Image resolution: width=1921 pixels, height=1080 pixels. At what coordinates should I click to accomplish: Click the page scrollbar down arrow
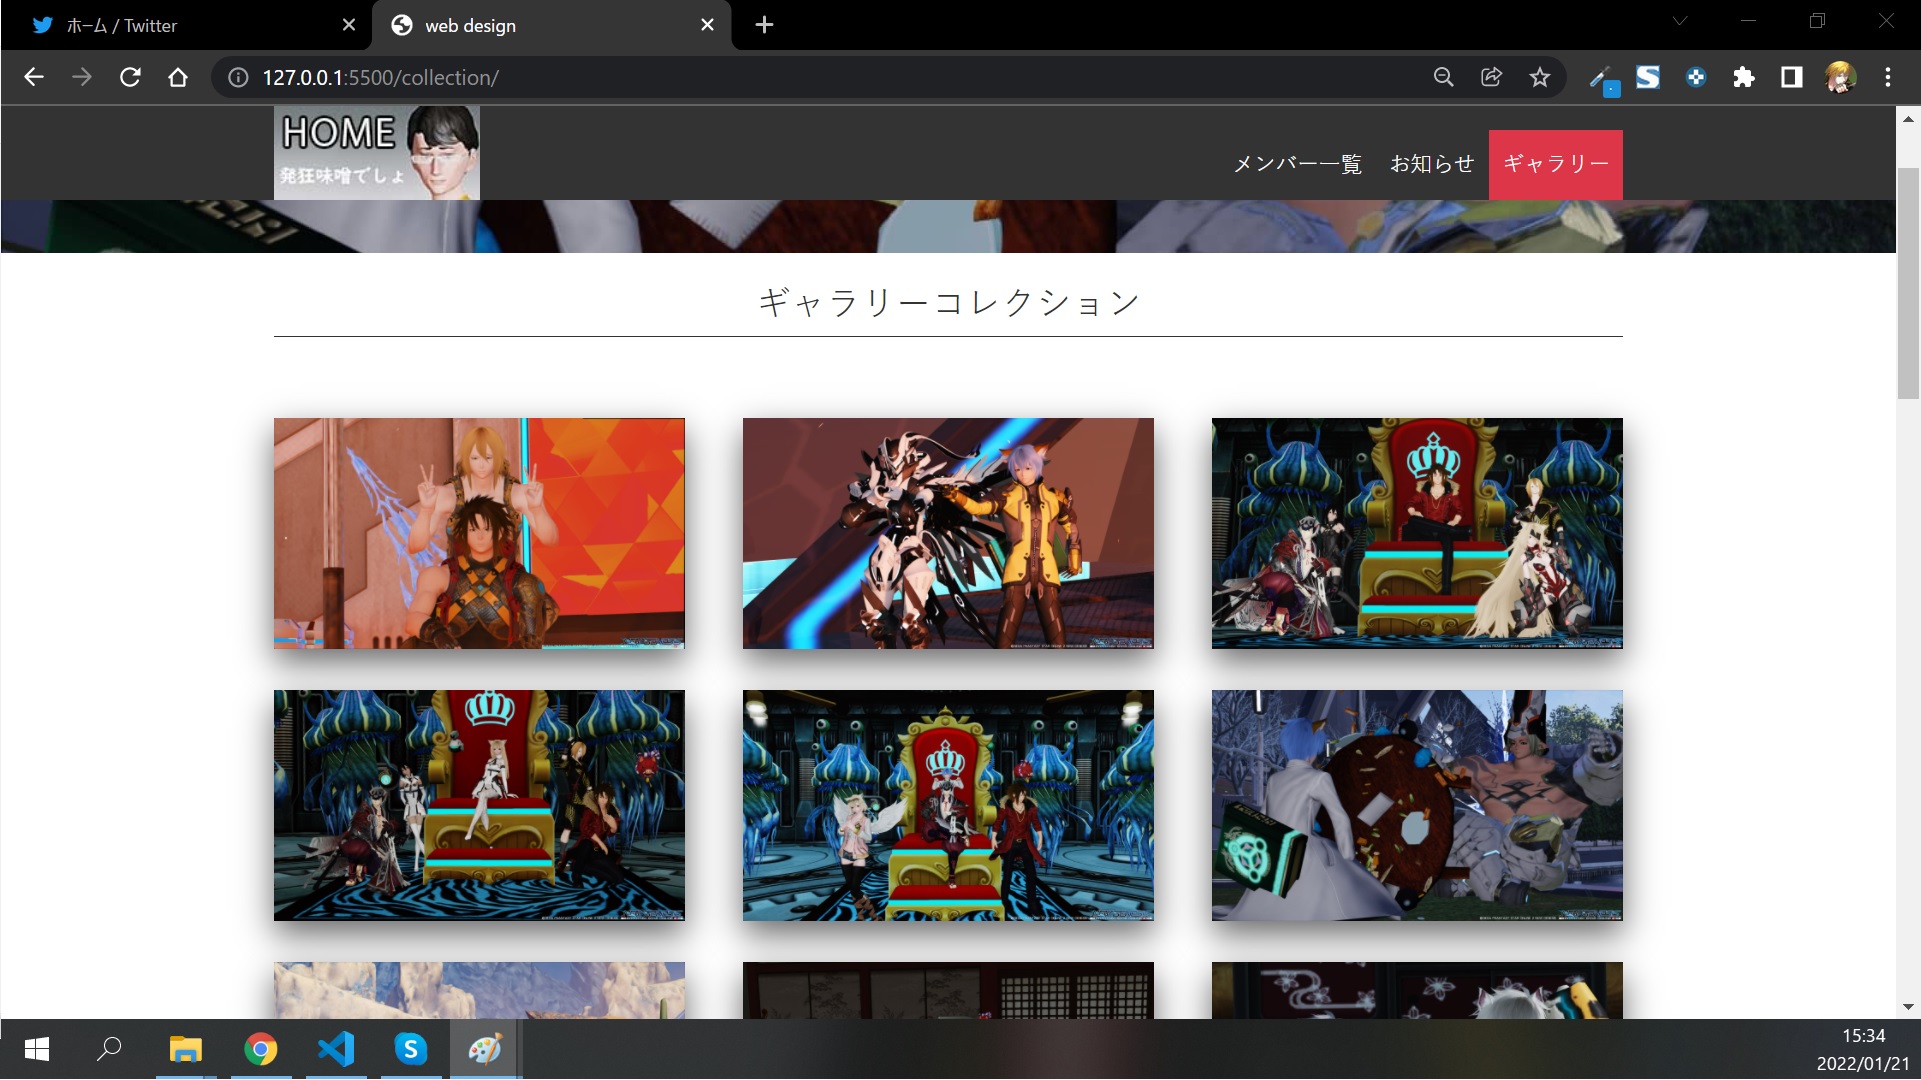pyautogui.click(x=1908, y=1007)
